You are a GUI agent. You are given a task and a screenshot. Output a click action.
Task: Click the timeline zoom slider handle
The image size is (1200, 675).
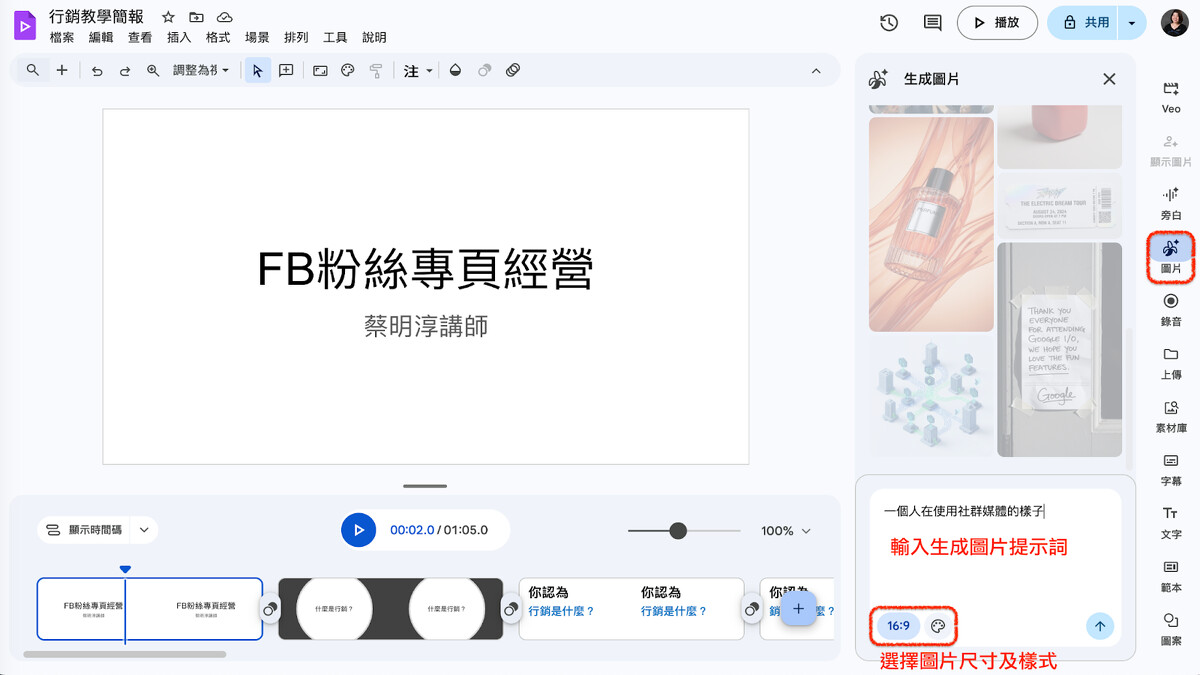[678, 531]
